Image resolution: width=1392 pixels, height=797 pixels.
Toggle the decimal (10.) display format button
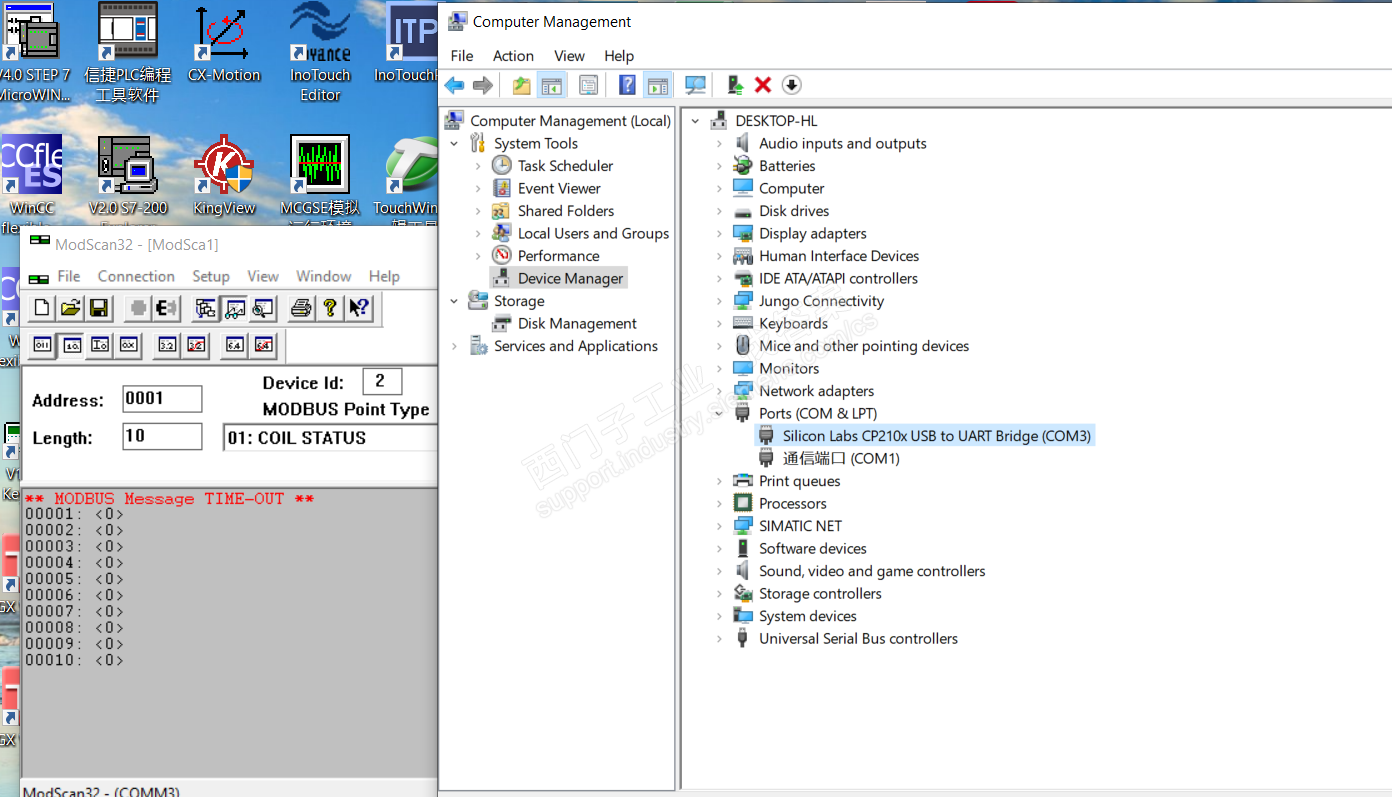[72, 345]
